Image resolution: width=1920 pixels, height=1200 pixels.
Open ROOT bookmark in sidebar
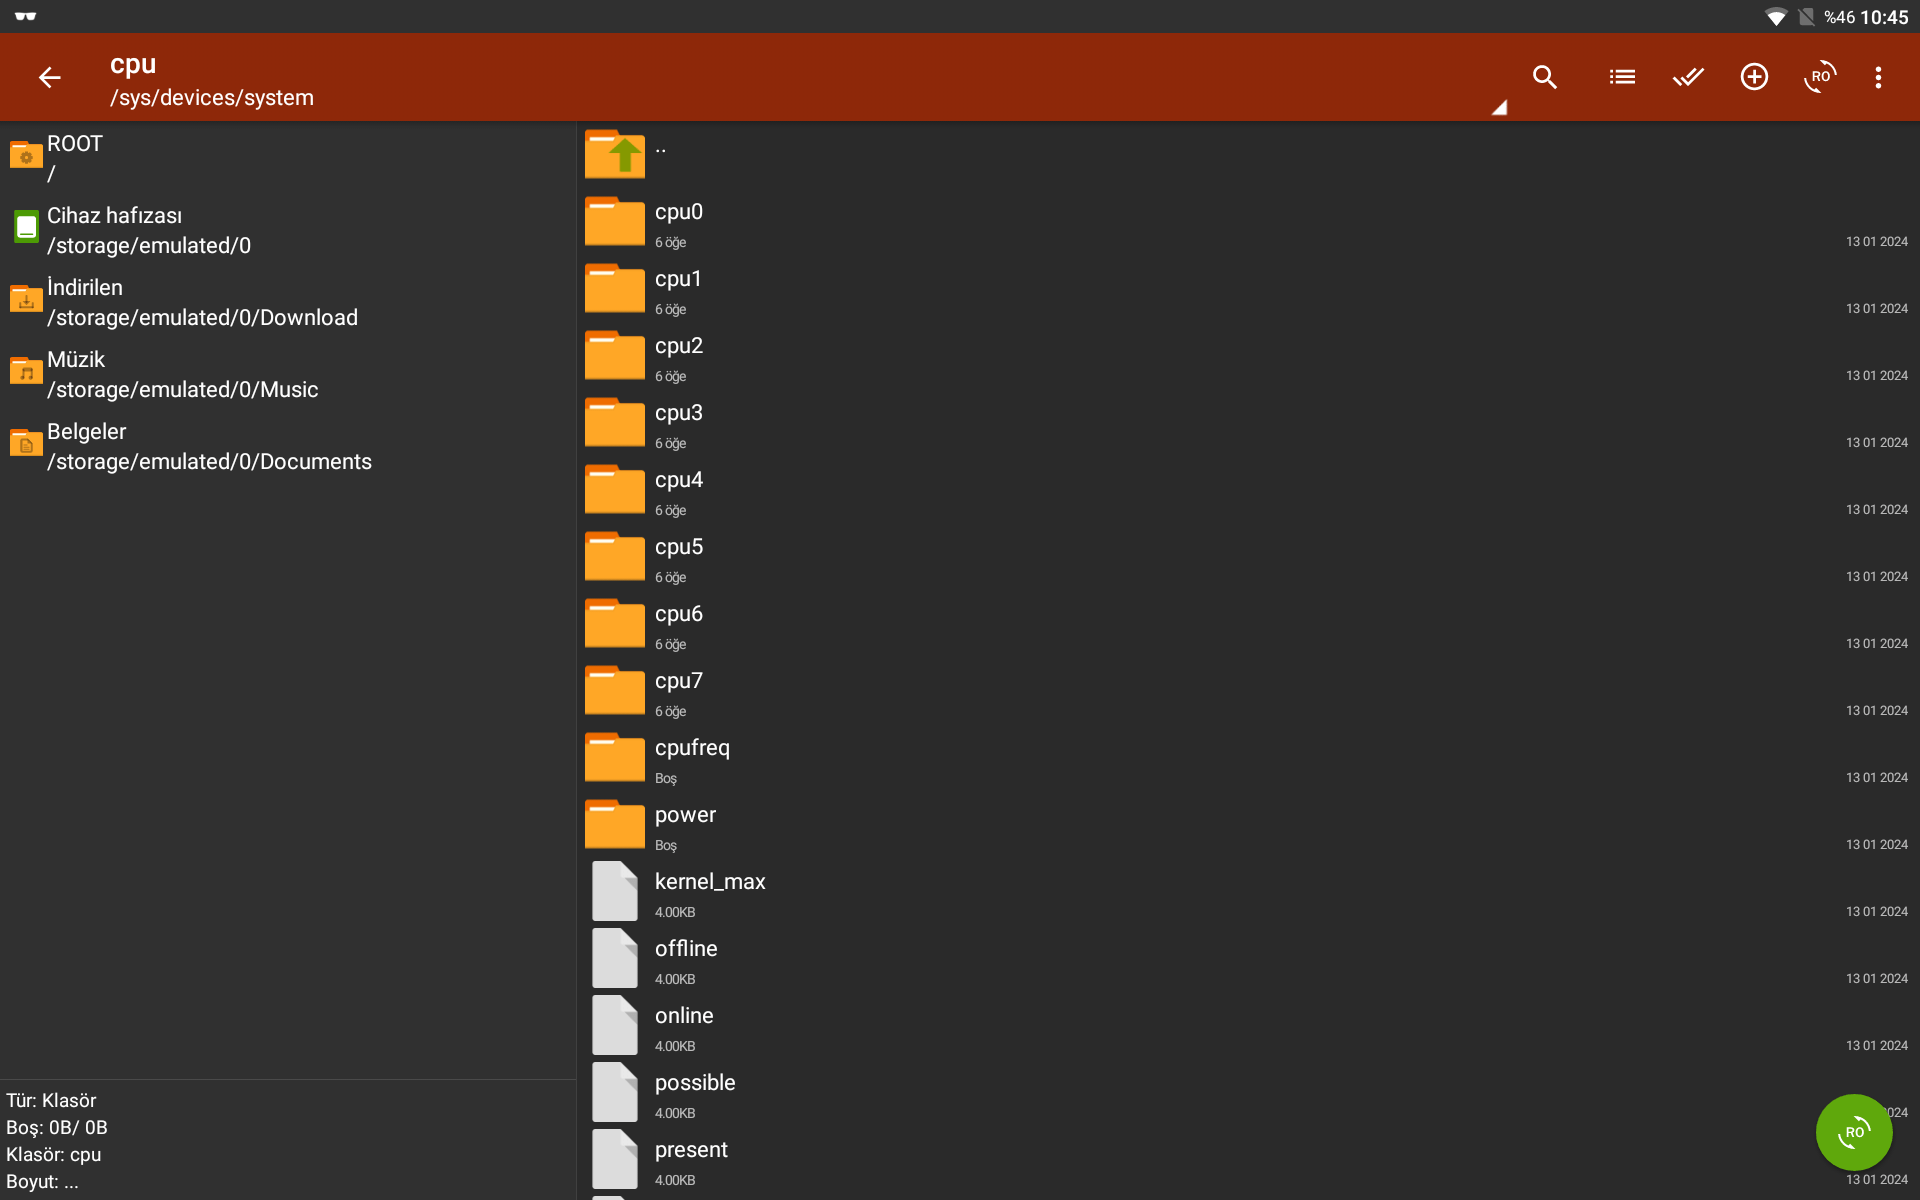[288, 158]
